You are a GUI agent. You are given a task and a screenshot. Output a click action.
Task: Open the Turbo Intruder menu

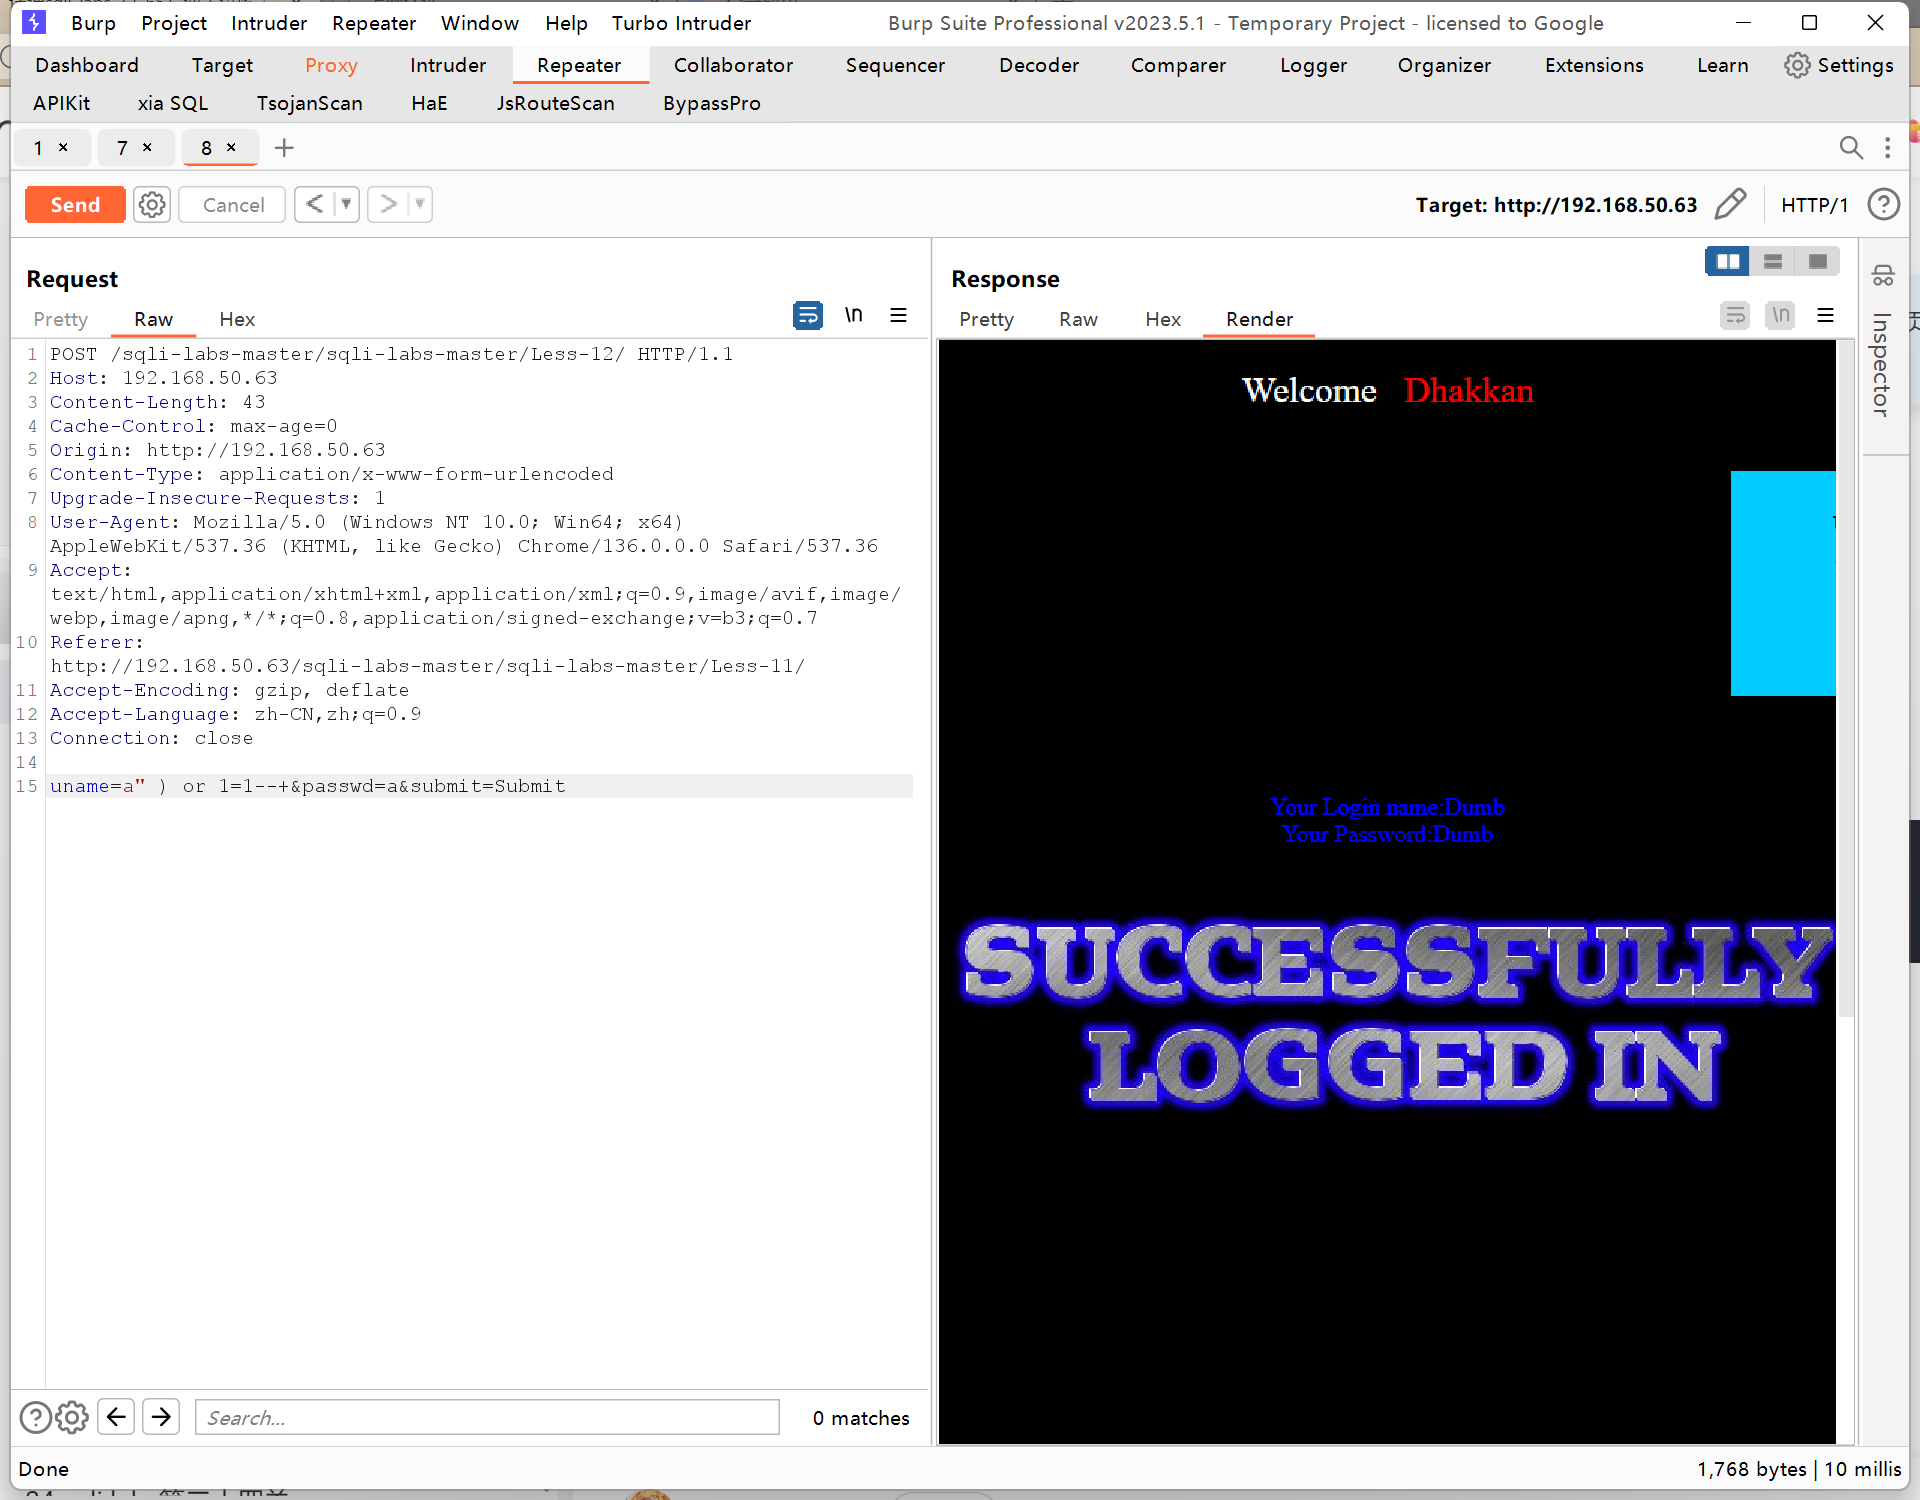point(681,23)
